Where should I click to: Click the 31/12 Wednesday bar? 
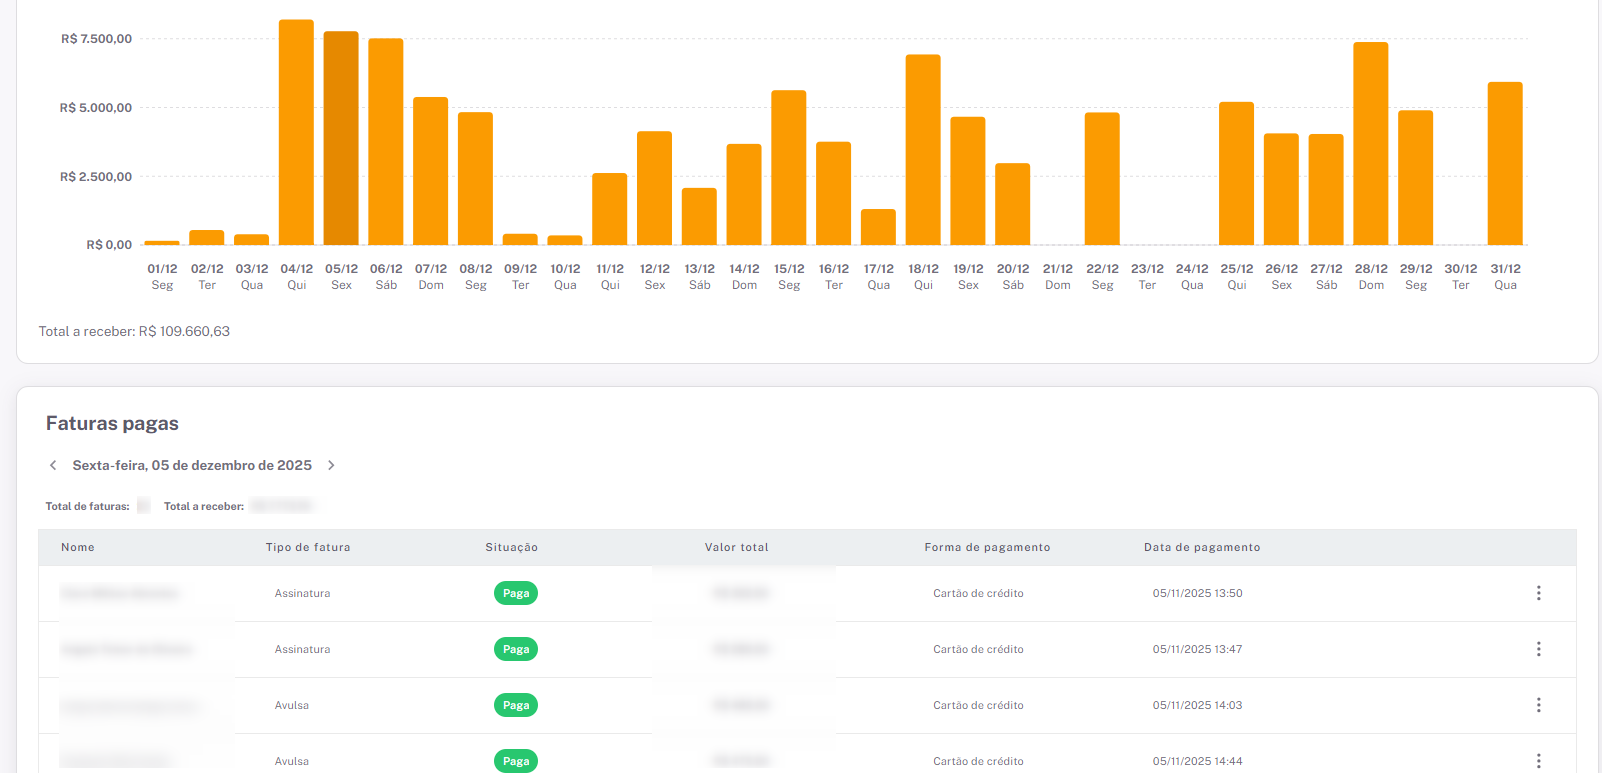pos(1505,163)
